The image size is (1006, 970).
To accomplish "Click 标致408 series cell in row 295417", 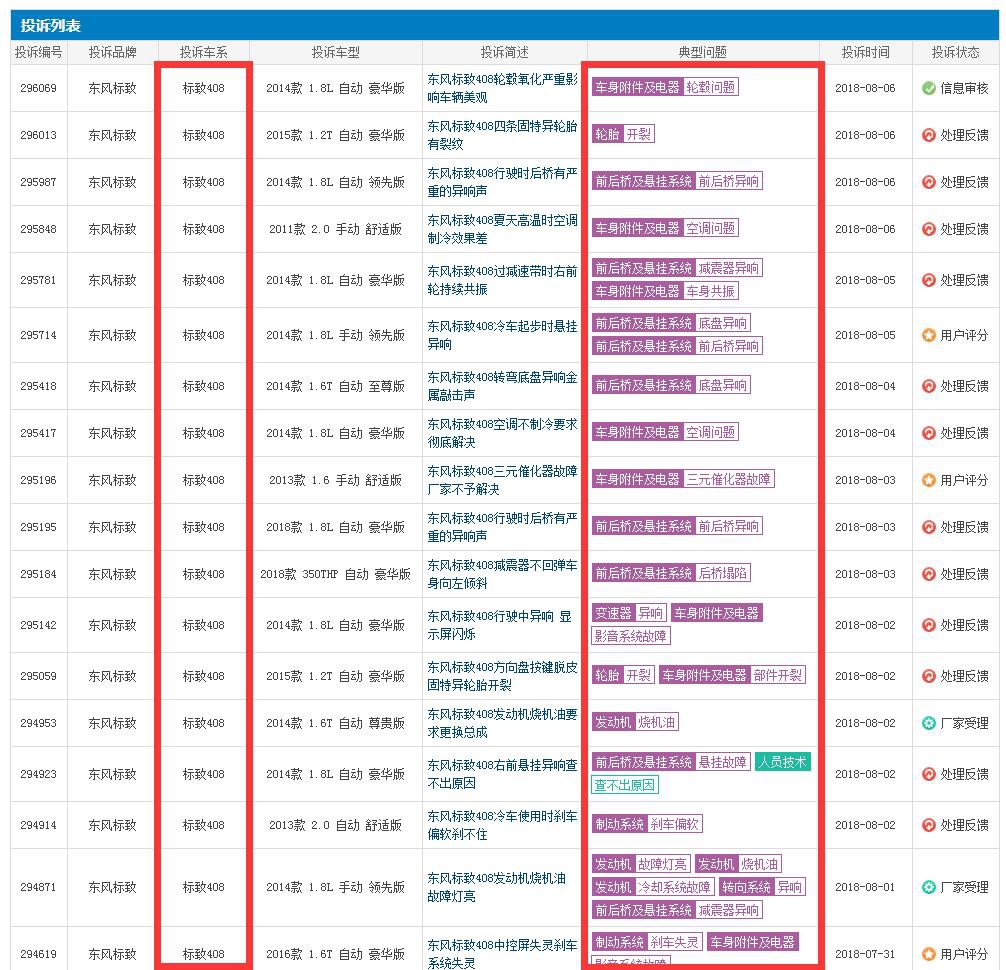I will tap(203, 433).
